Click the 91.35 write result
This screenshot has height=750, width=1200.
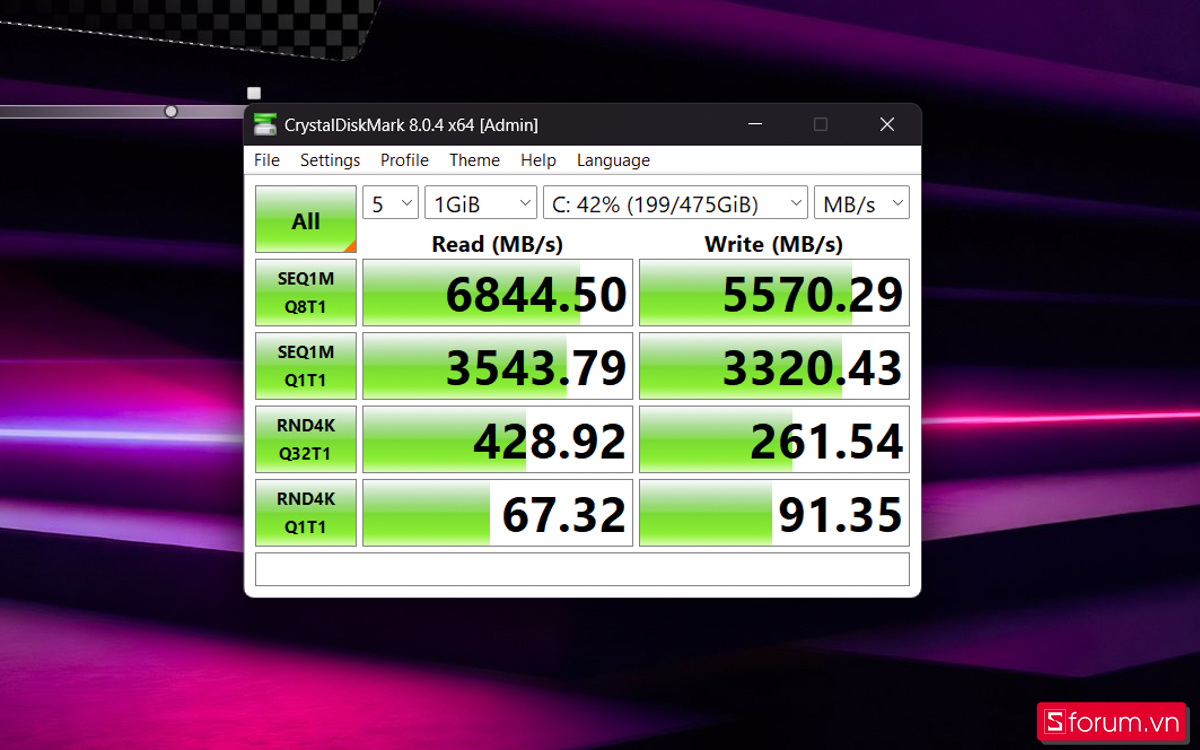tap(775, 512)
